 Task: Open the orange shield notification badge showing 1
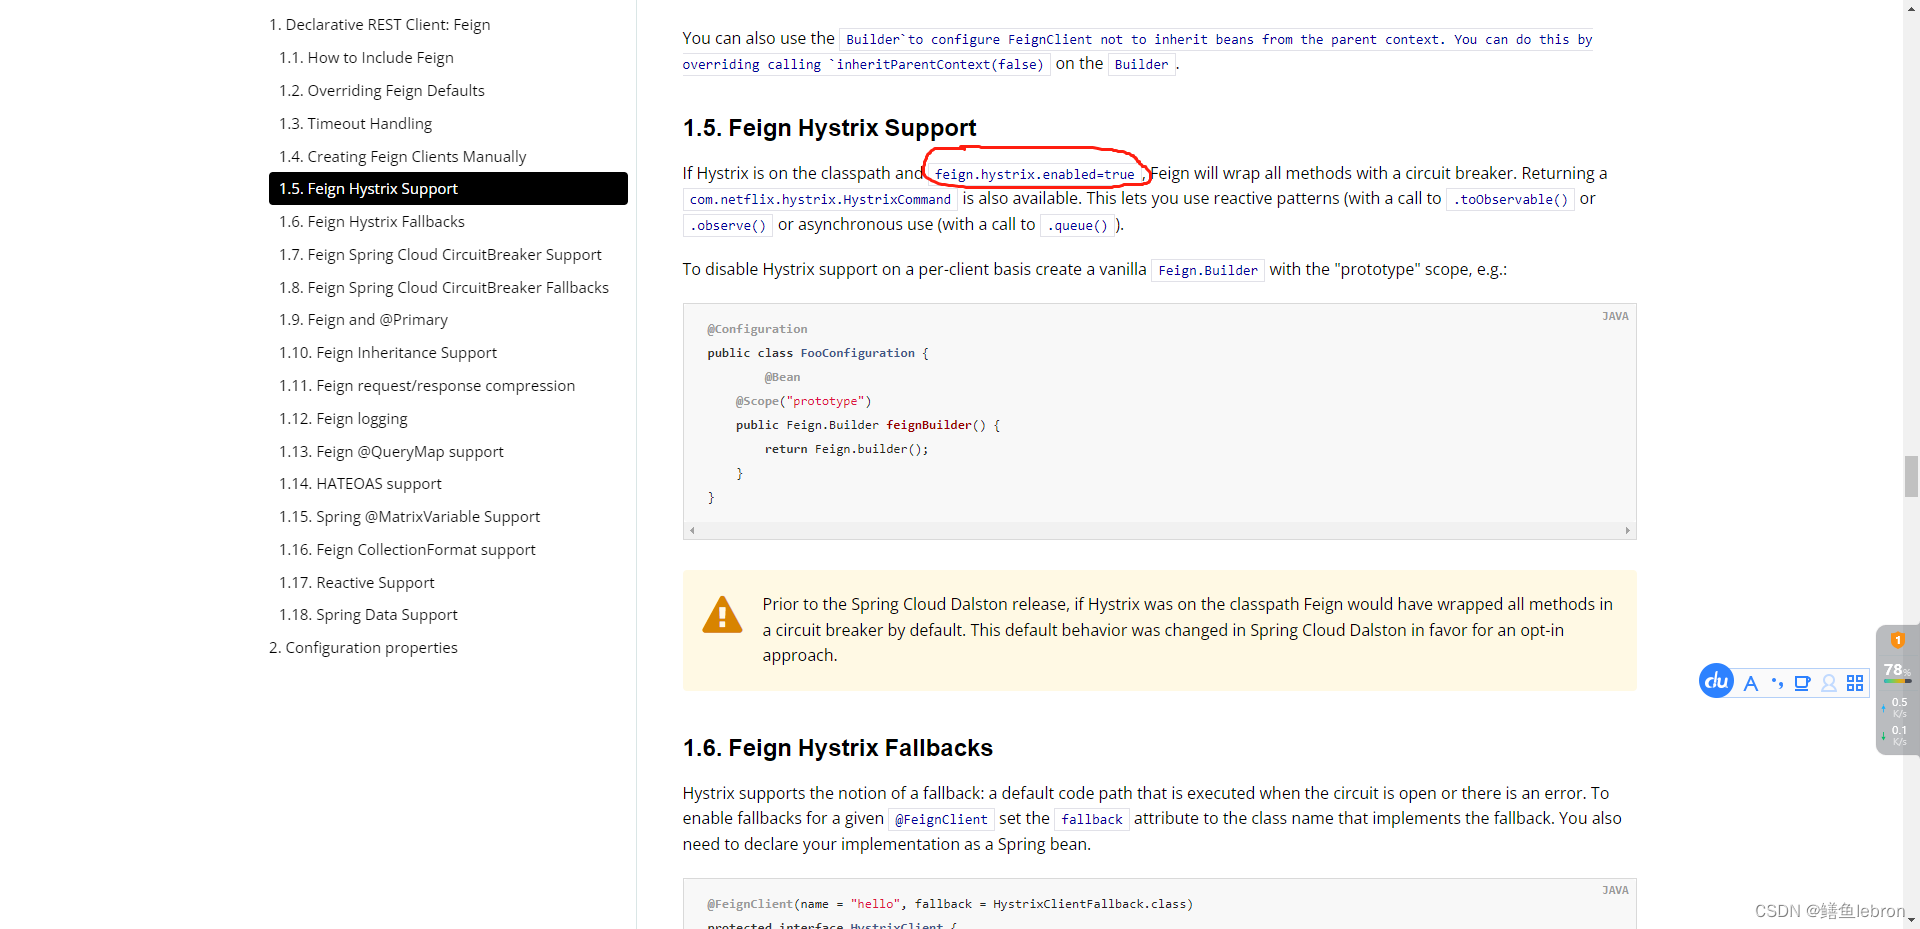point(1897,639)
